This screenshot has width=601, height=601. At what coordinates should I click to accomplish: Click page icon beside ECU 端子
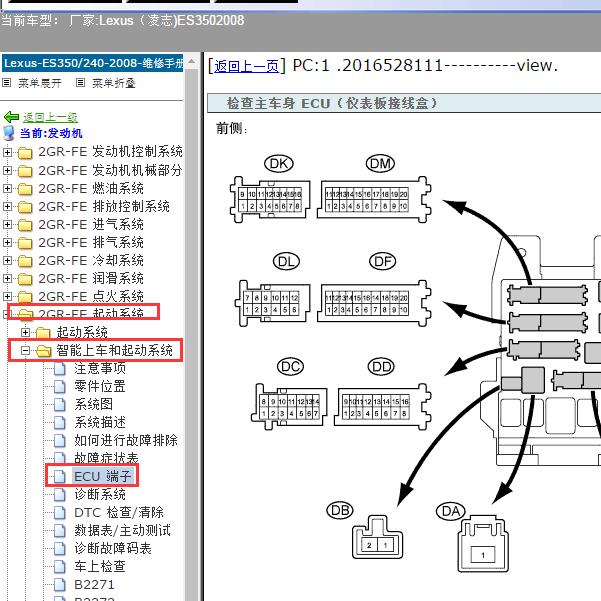tap(59, 477)
